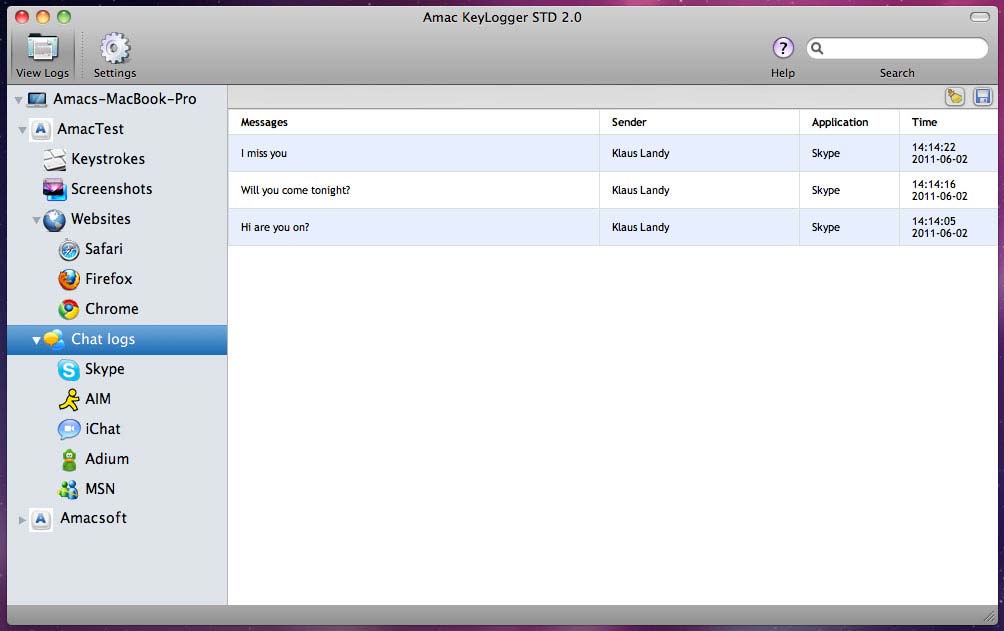
Task: Select the Safari label under Websites
Action: click(104, 249)
